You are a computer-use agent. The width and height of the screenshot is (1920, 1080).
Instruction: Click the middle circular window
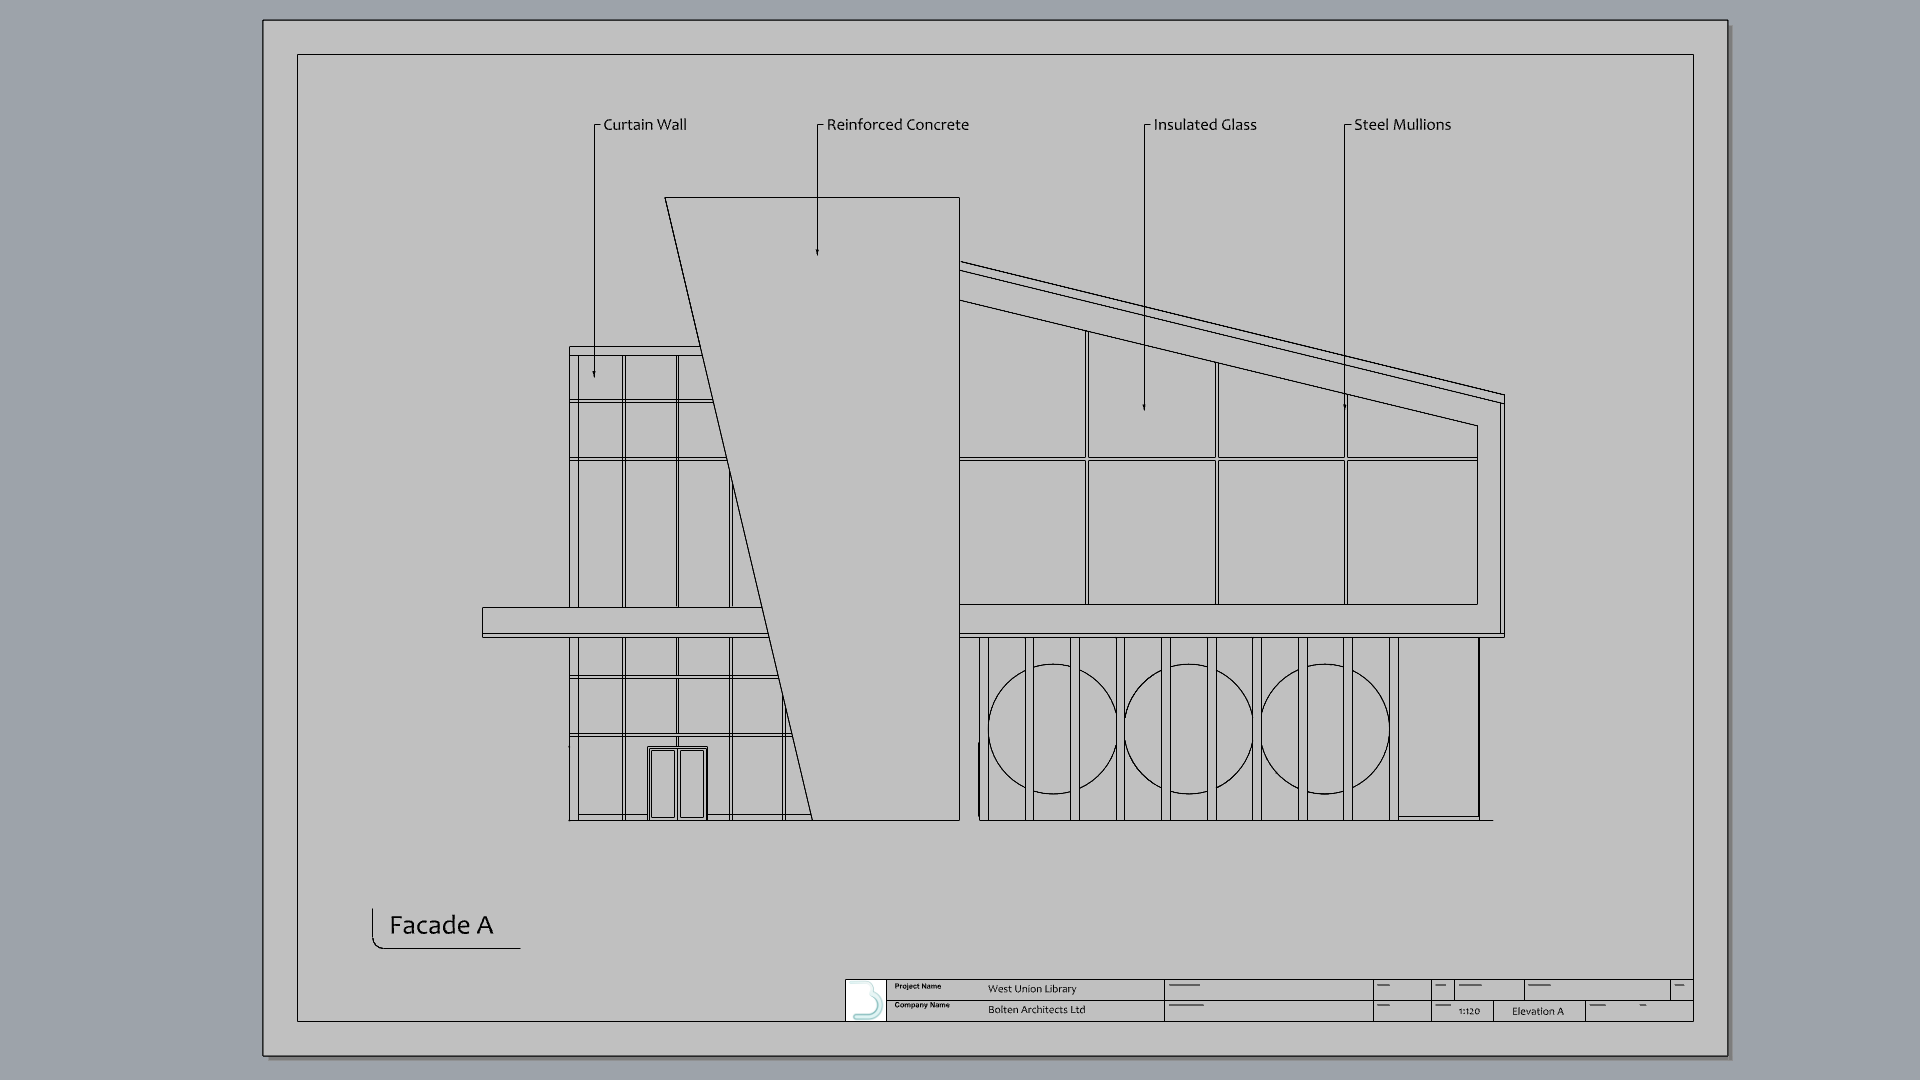tap(1188, 729)
